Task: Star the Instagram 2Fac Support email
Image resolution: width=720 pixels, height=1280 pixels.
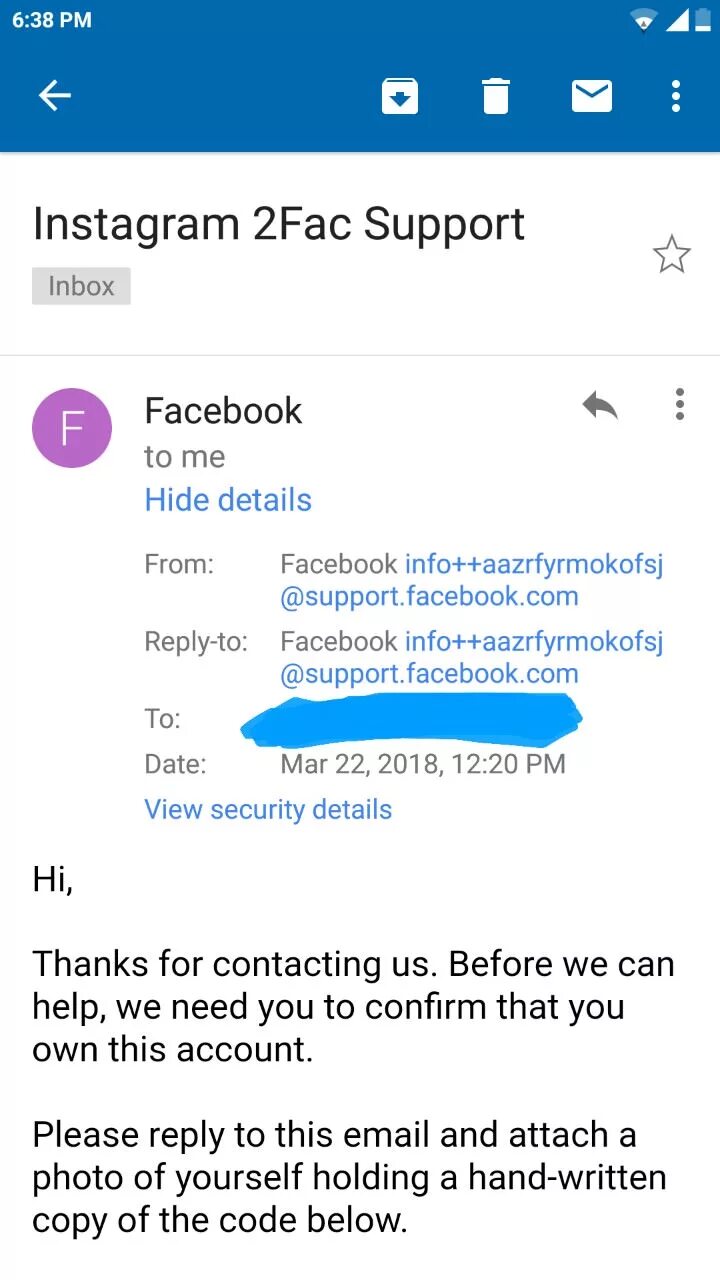Action: pyautogui.click(x=671, y=255)
